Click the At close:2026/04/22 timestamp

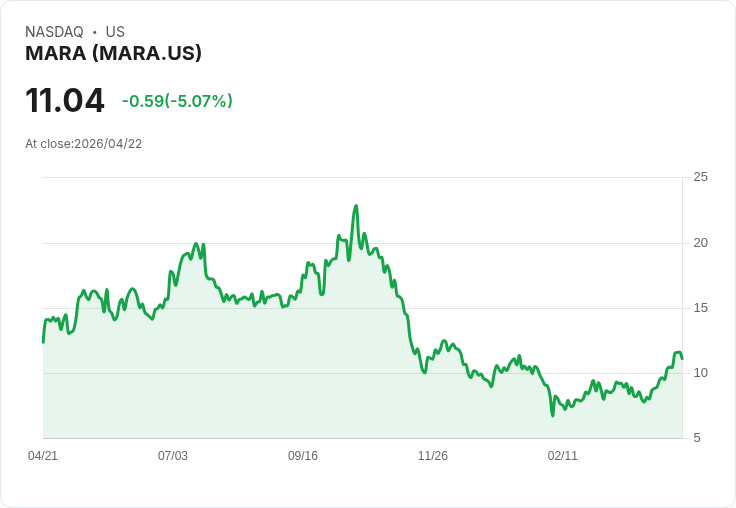coord(84,144)
